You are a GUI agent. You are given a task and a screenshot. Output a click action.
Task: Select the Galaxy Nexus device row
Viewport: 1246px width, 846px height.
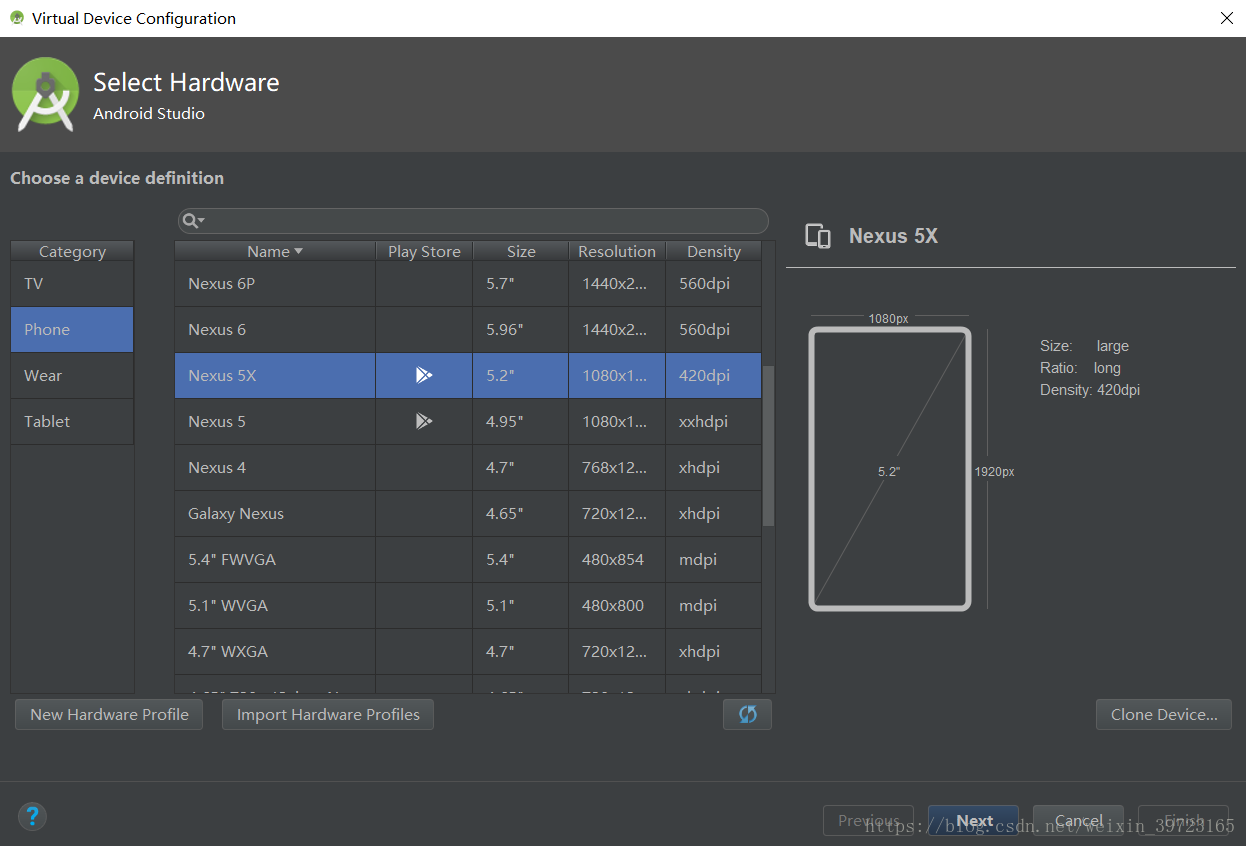pos(468,514)
